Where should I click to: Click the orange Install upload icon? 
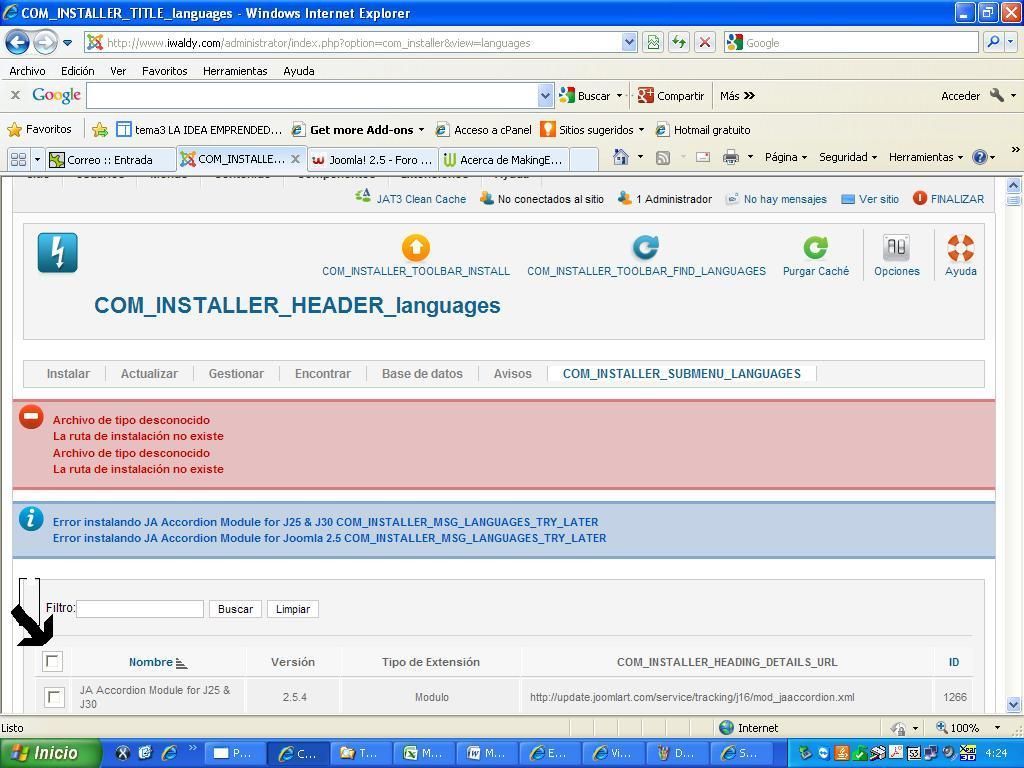pyautogui.click(x=415, y=248)
